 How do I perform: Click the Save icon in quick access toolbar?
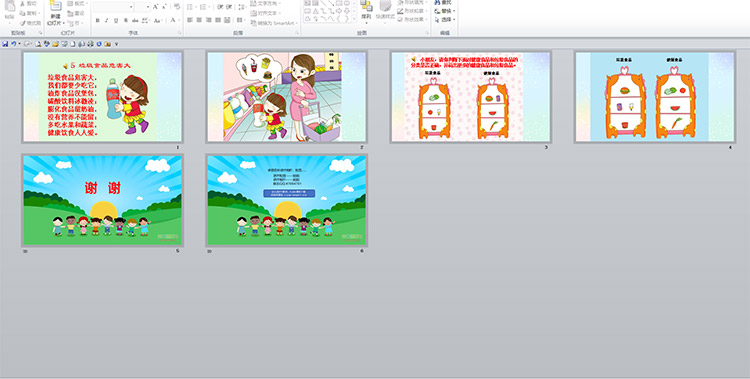pyautogui.click(x=5, y=44)
